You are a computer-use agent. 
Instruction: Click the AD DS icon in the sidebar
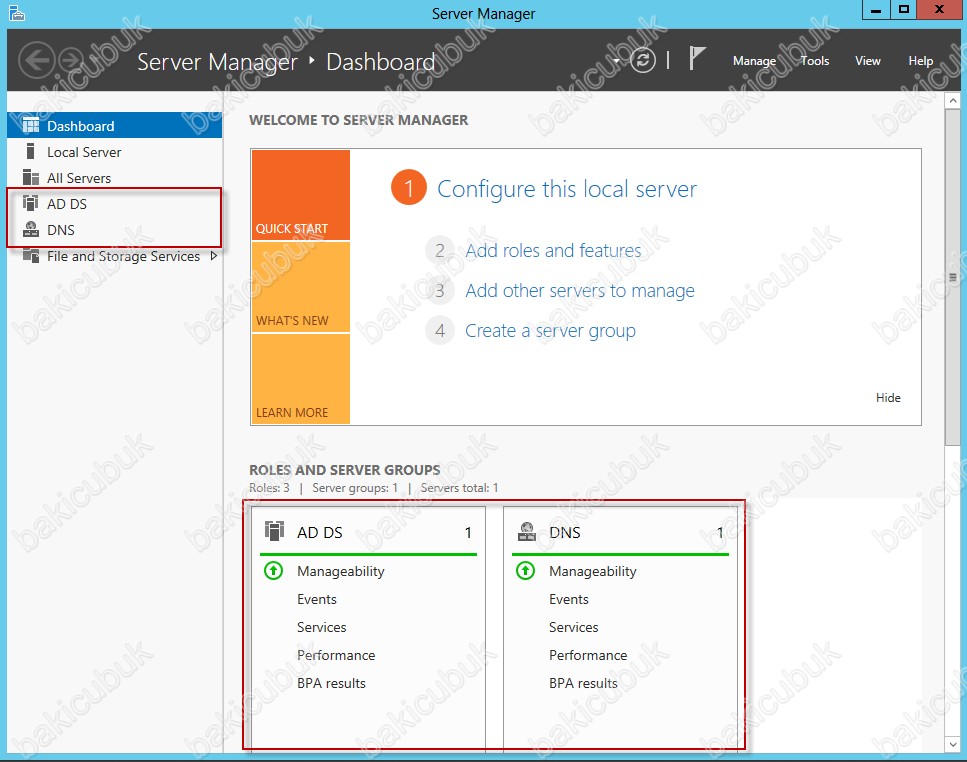click(x=30, y=203)
